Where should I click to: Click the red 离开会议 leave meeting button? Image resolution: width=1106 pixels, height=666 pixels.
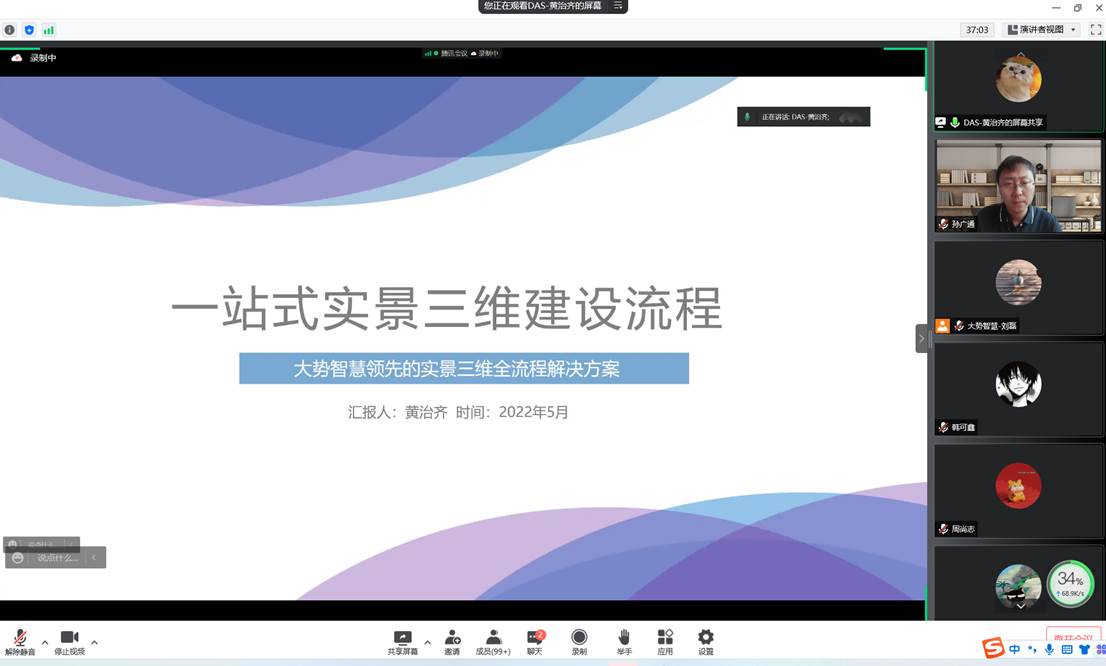(1073, 635)
